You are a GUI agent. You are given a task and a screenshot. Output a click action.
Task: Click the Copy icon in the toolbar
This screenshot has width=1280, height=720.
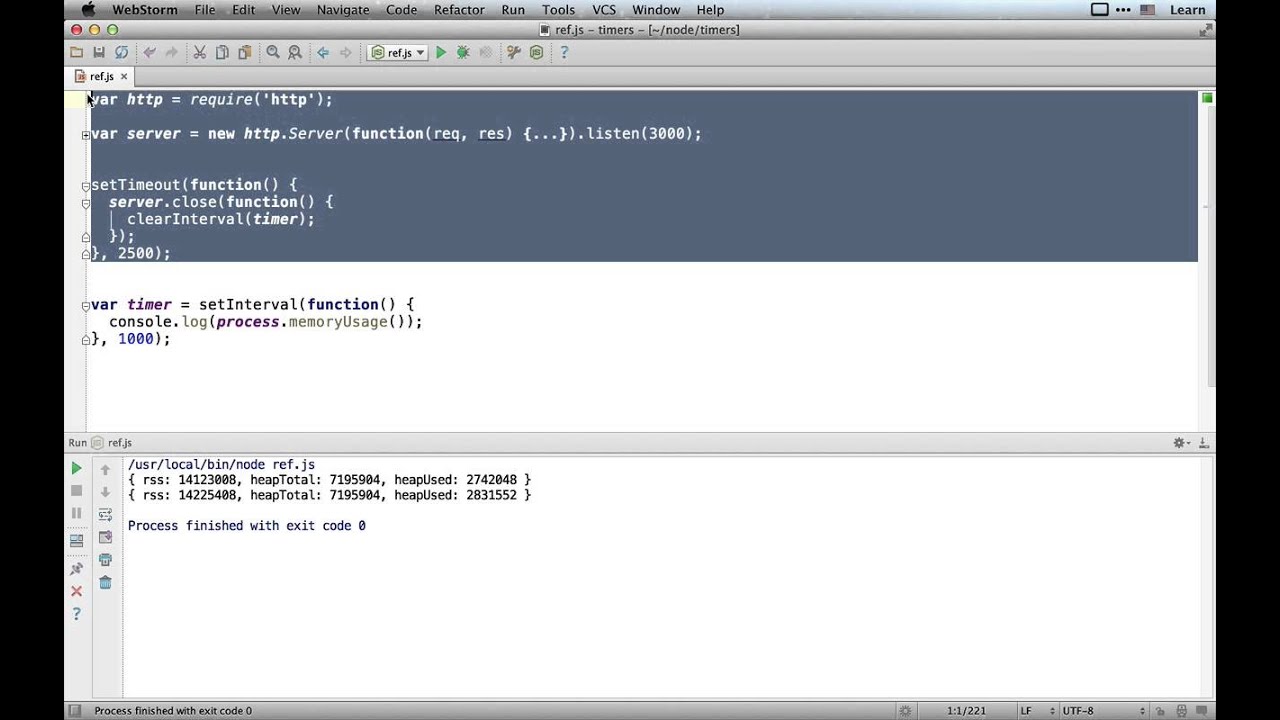pos(222,53)
